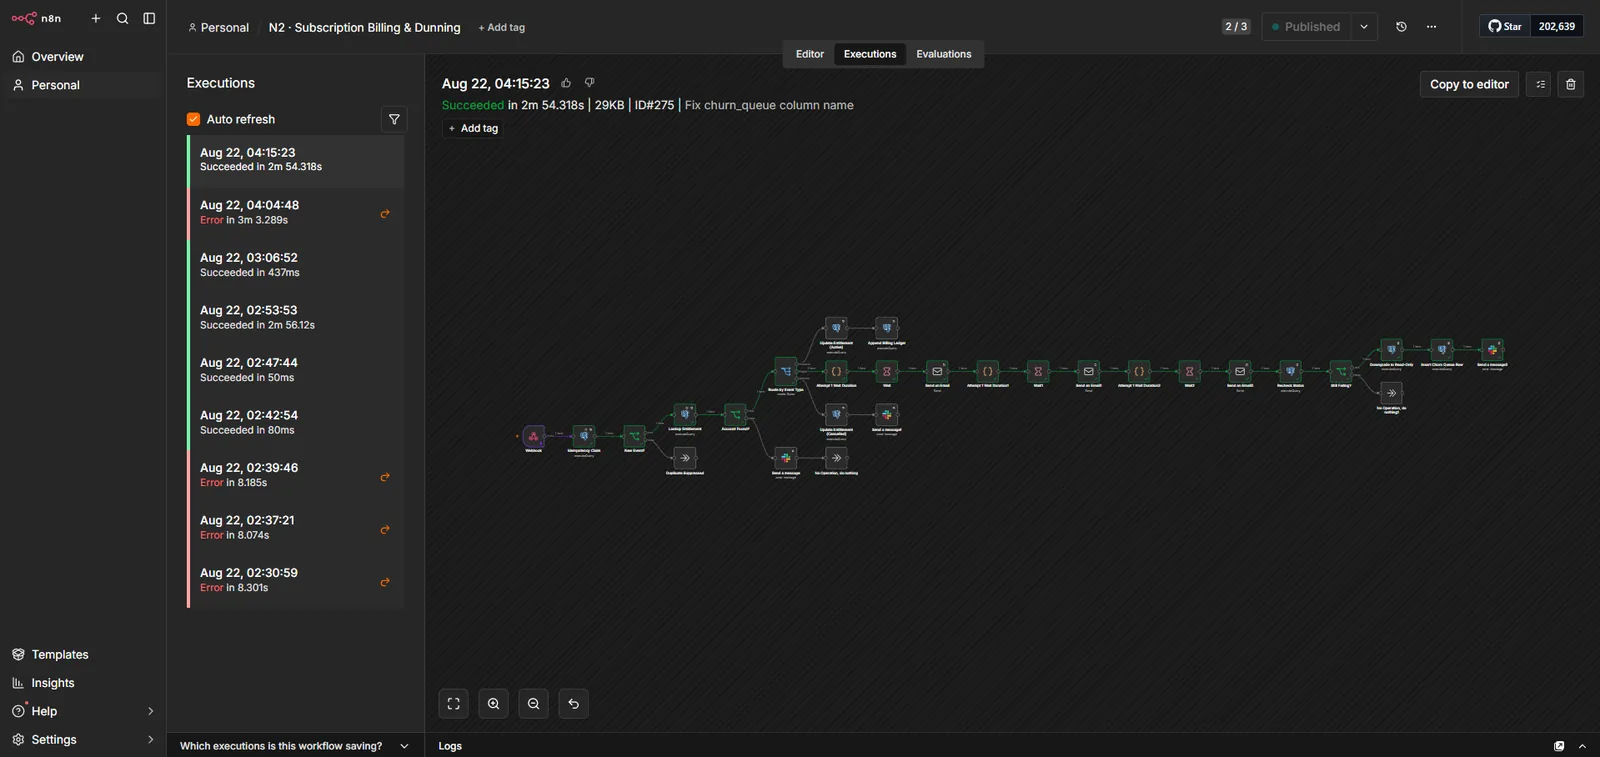Toggle the Auto refresh checkbox
The image size is (1600, 757).
click(x=194, y=120)
